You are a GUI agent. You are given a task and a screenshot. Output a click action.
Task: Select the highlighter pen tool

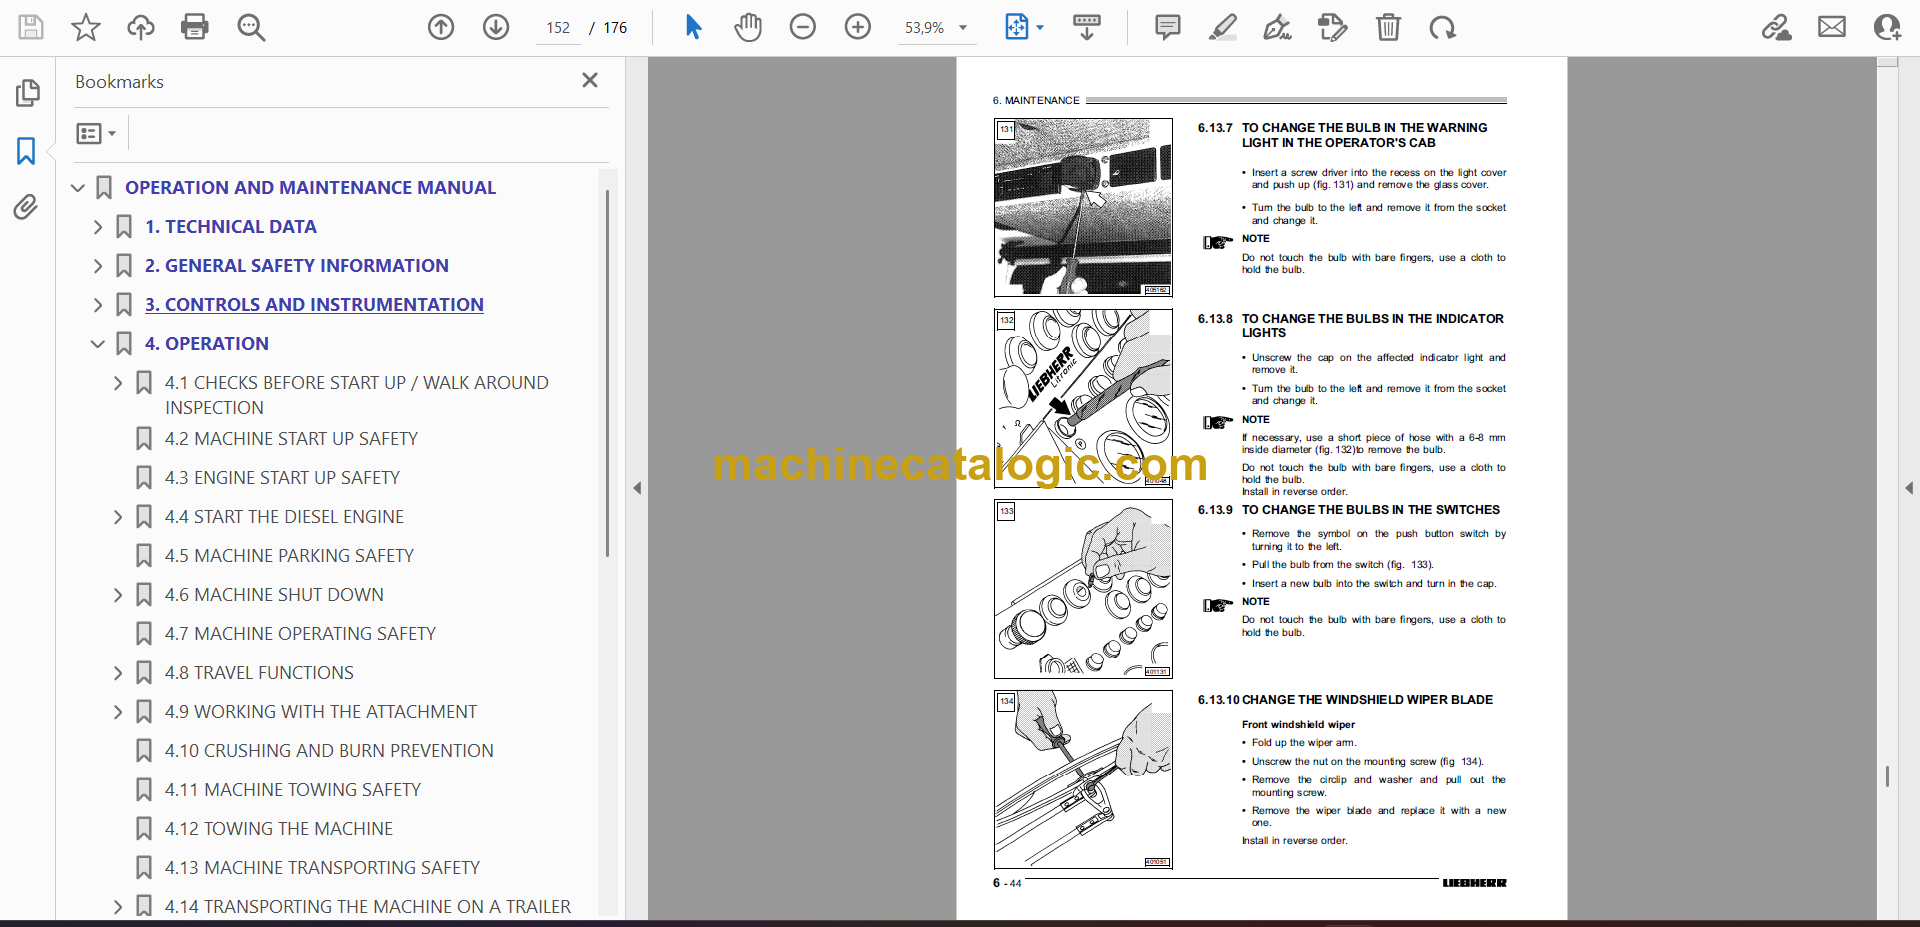1222,27
